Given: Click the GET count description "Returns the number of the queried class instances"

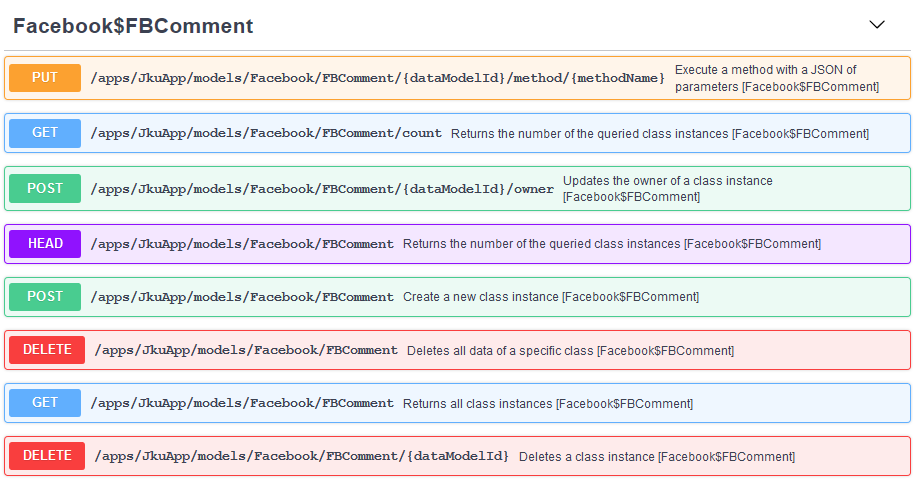Looking at the screenshot, I should click(x=590, y=134).
